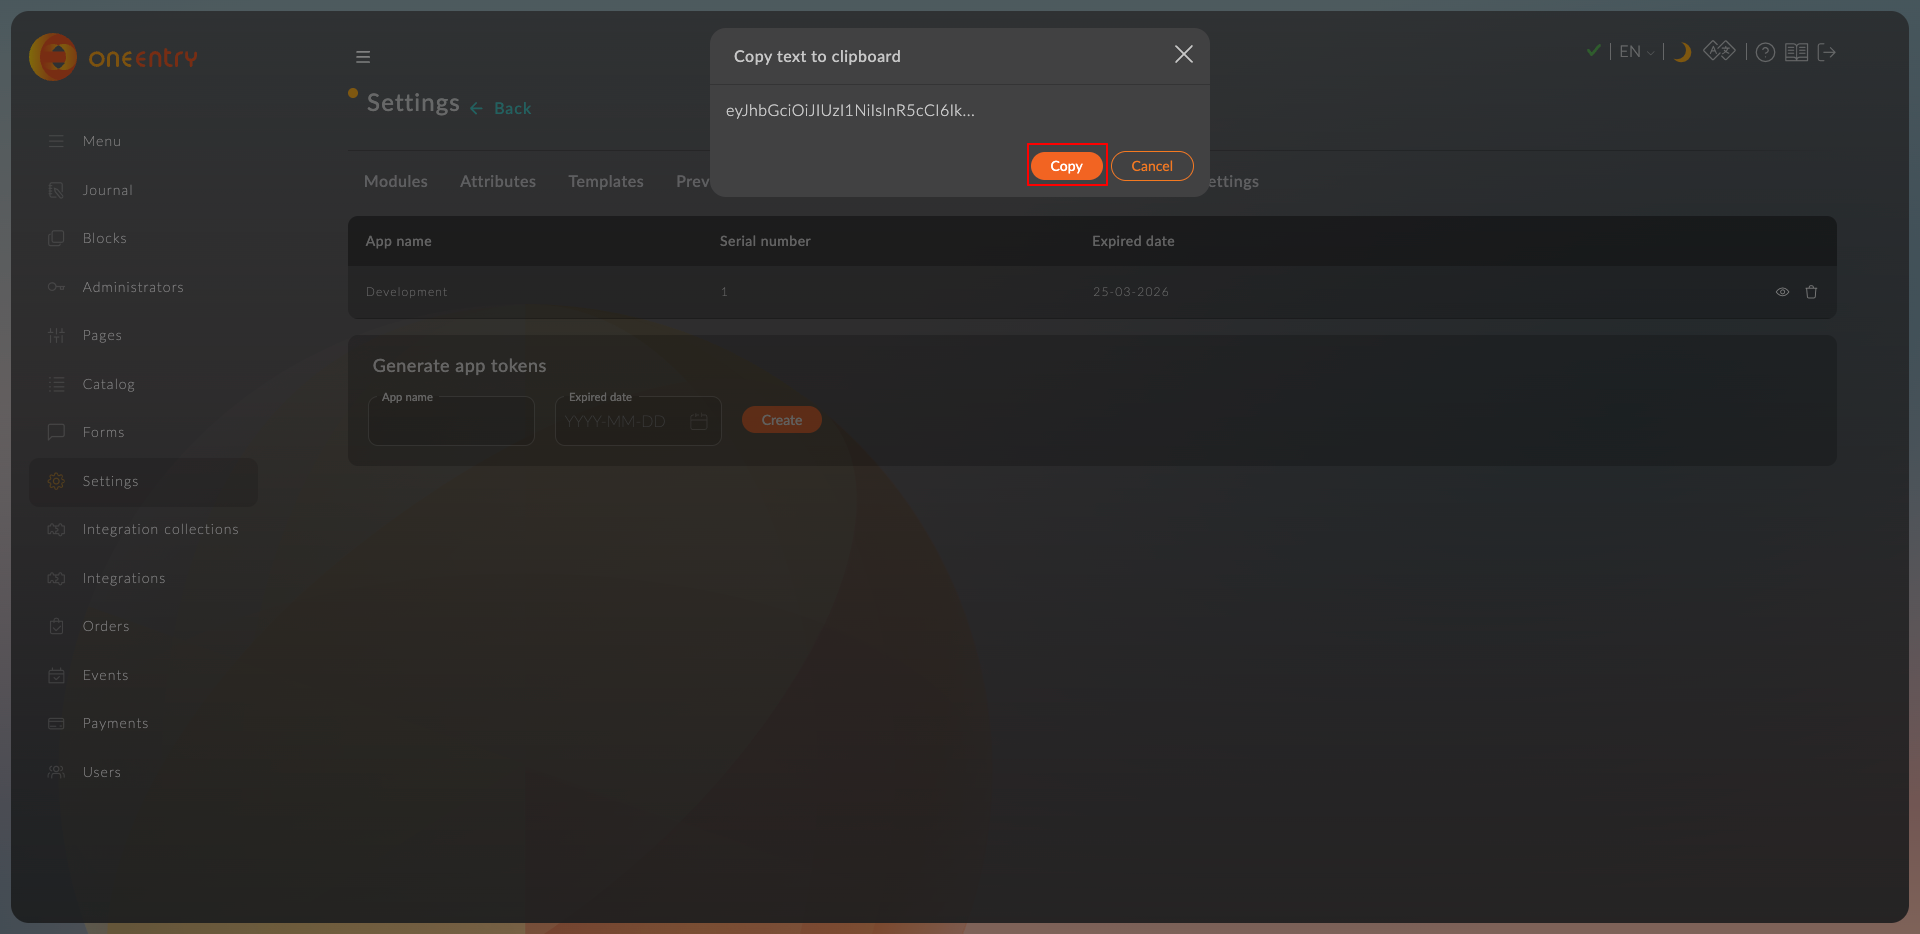Image resolution: width=1920 pixels, height=934 pixels.
Task: Toggle dark mode moon icon
Action: (1683, 52)
